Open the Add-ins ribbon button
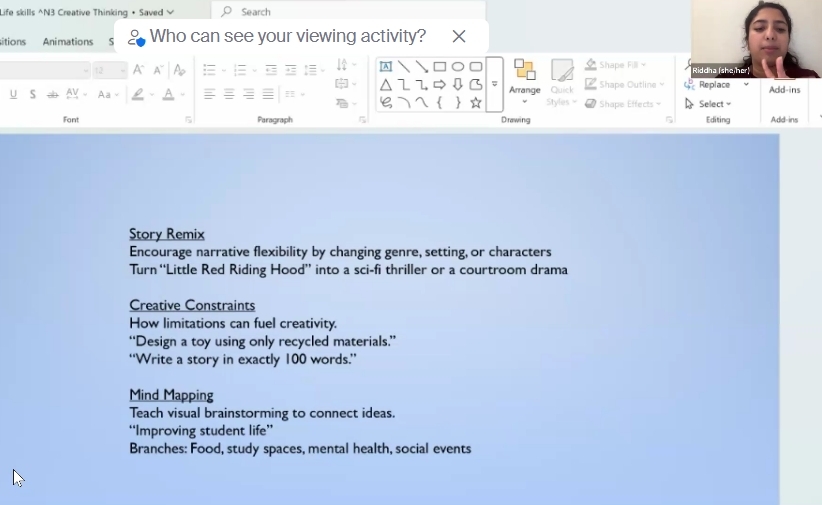 tap(784, 89)
